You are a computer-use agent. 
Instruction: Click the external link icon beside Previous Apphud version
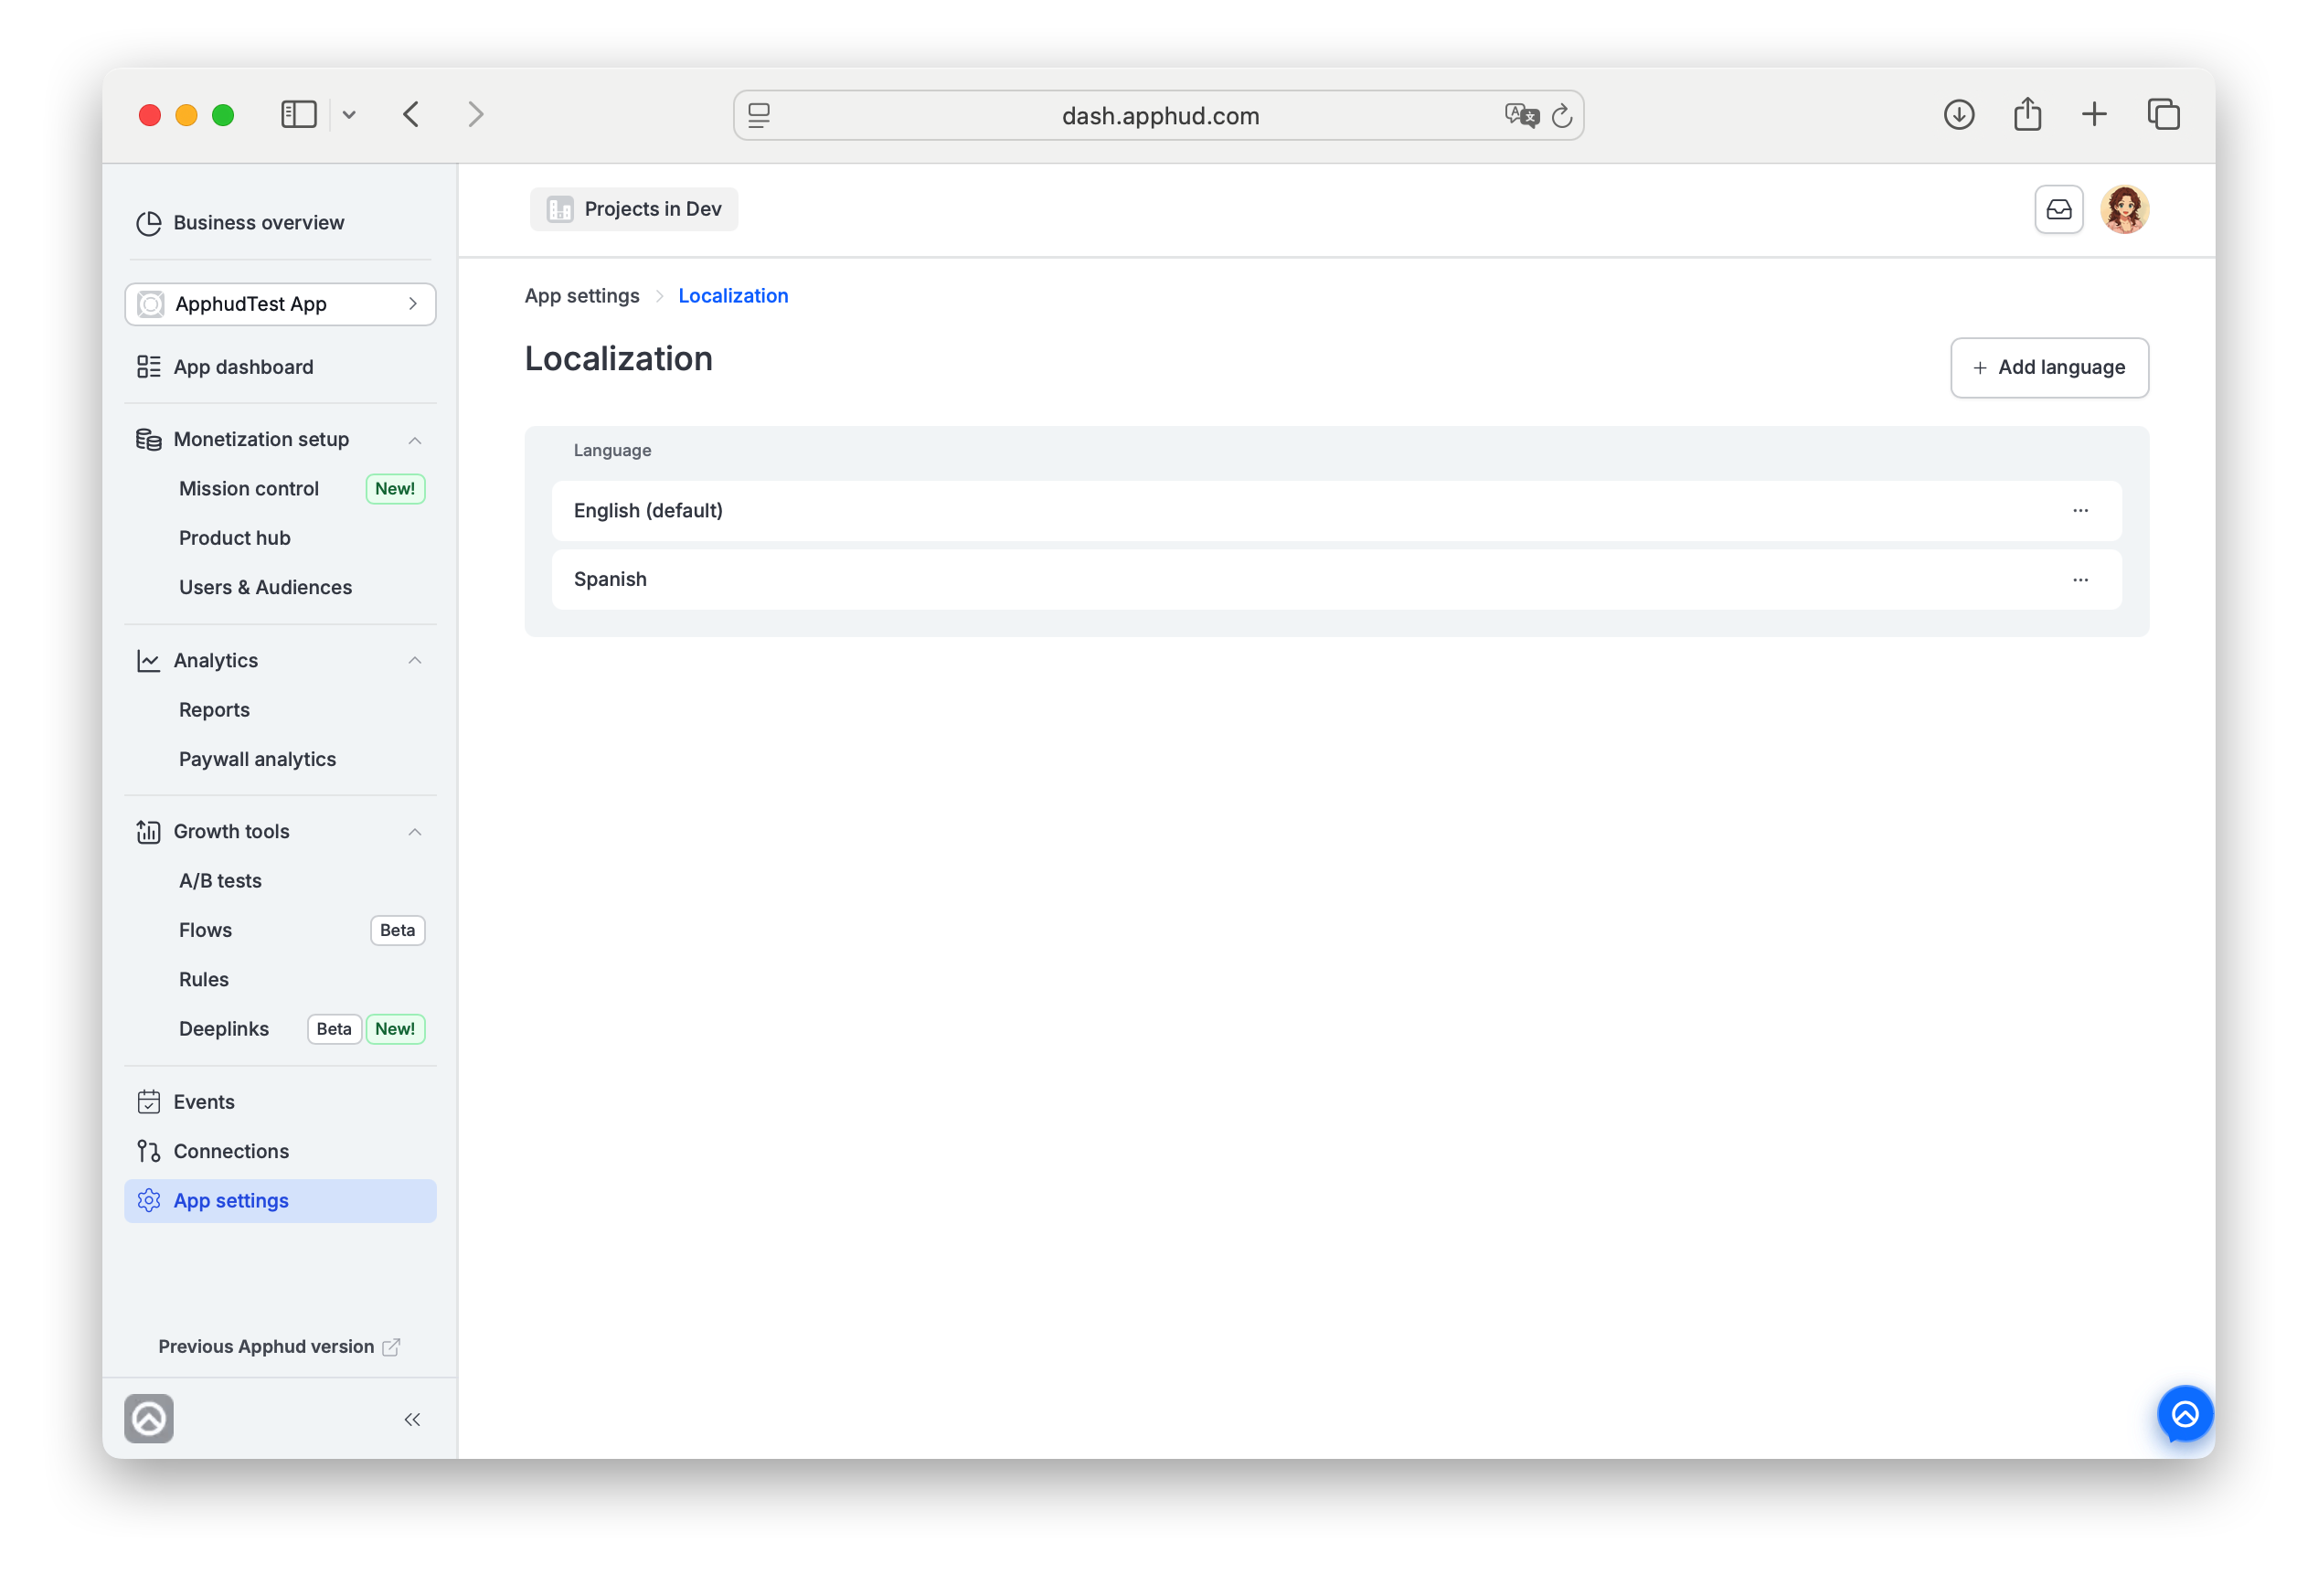click(x=391, y=1348)
